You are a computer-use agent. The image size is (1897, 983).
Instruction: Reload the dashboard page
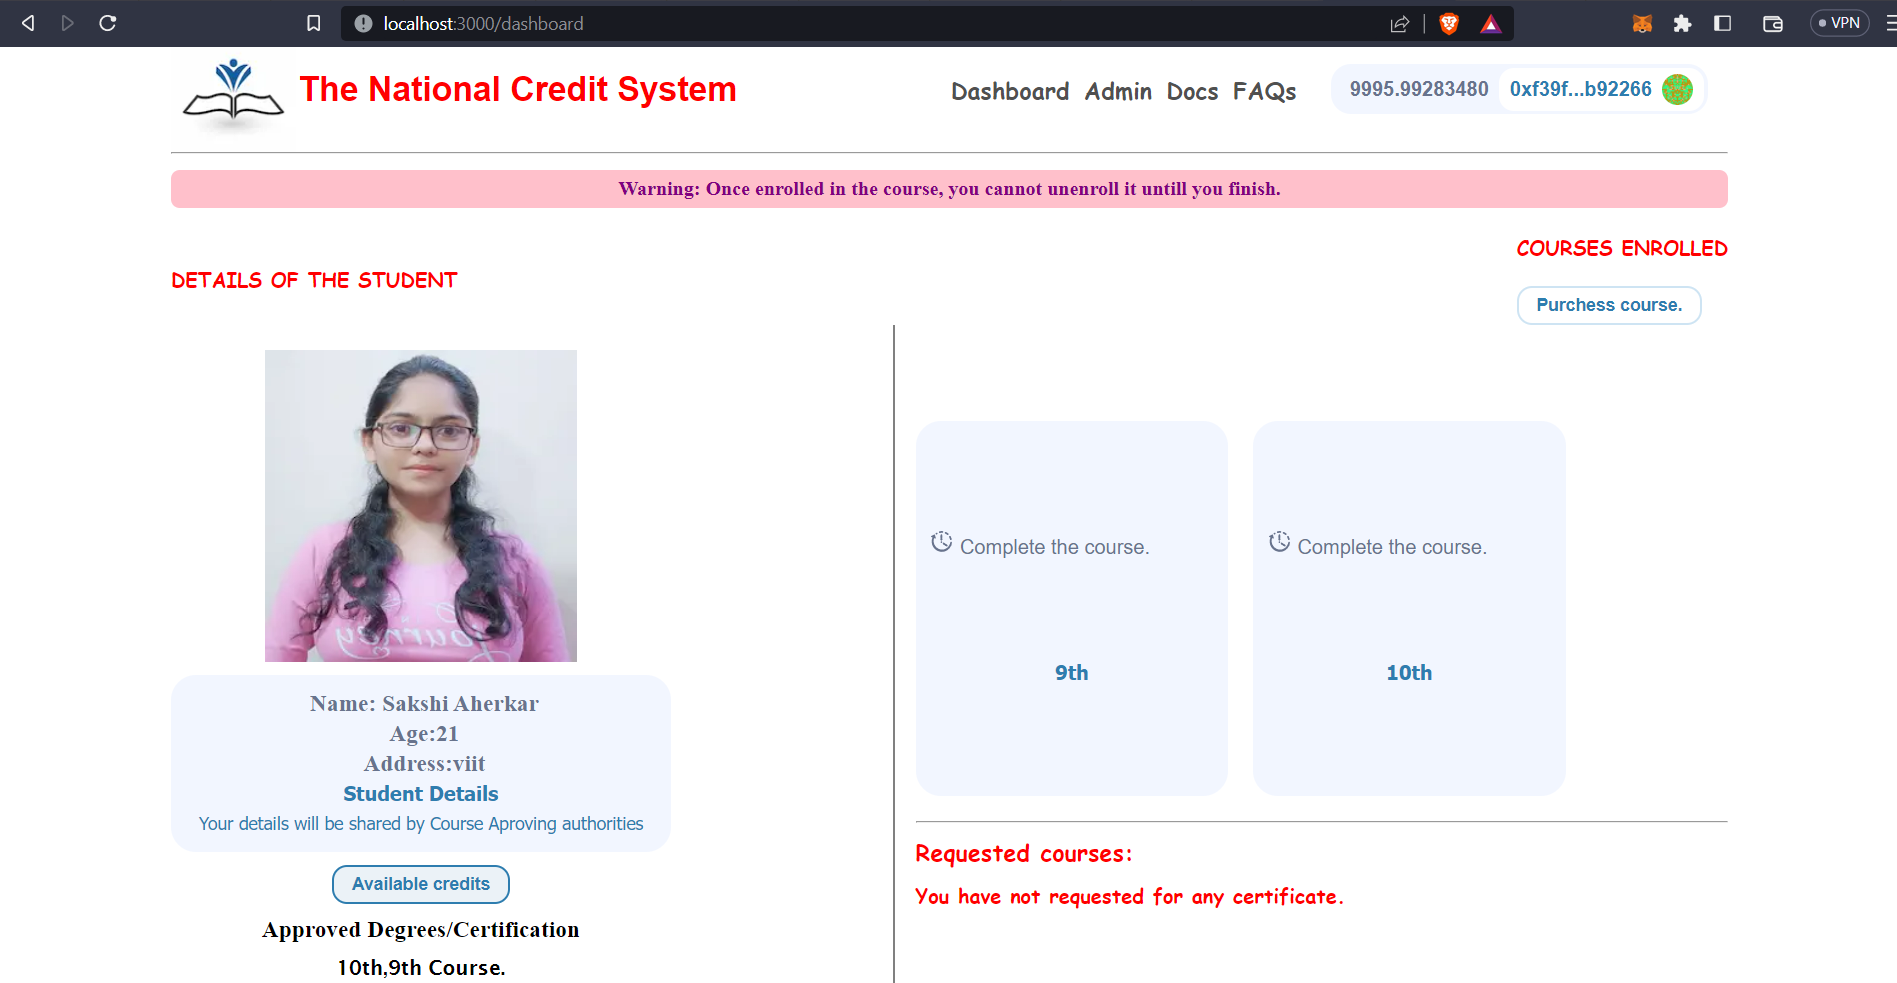107,22
